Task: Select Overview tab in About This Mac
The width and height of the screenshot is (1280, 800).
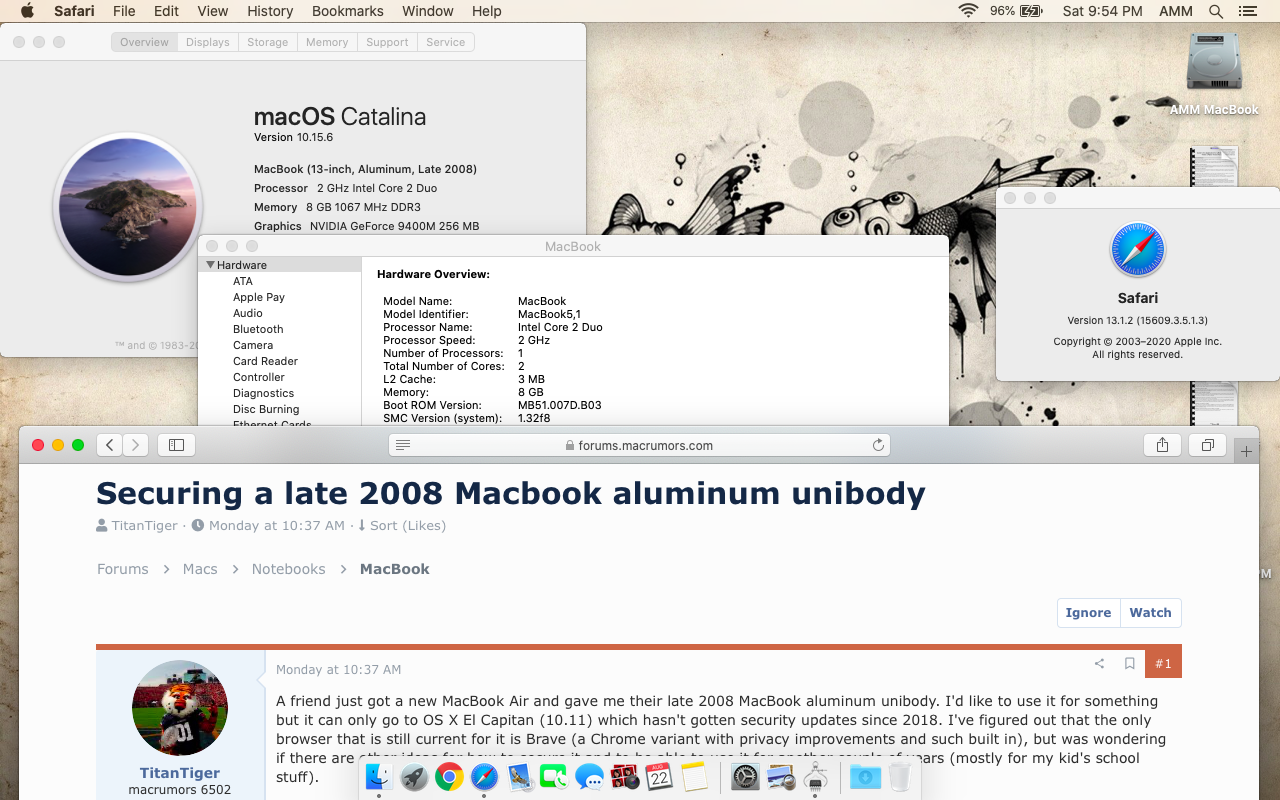Action: tap(144, 42)
